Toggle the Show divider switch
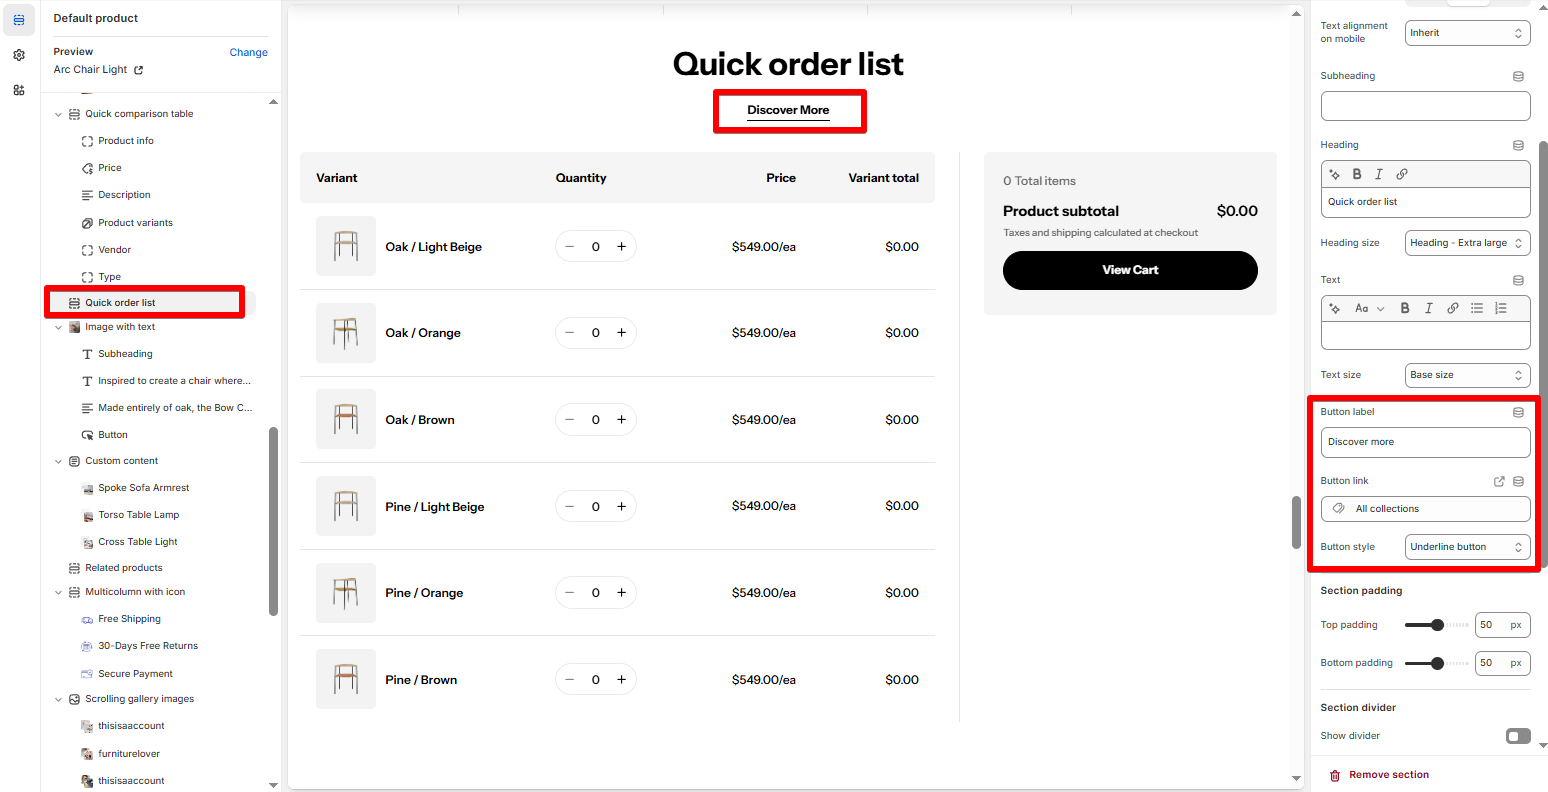The width and height of the screenshot is (1548, 792). (1518, 736)
